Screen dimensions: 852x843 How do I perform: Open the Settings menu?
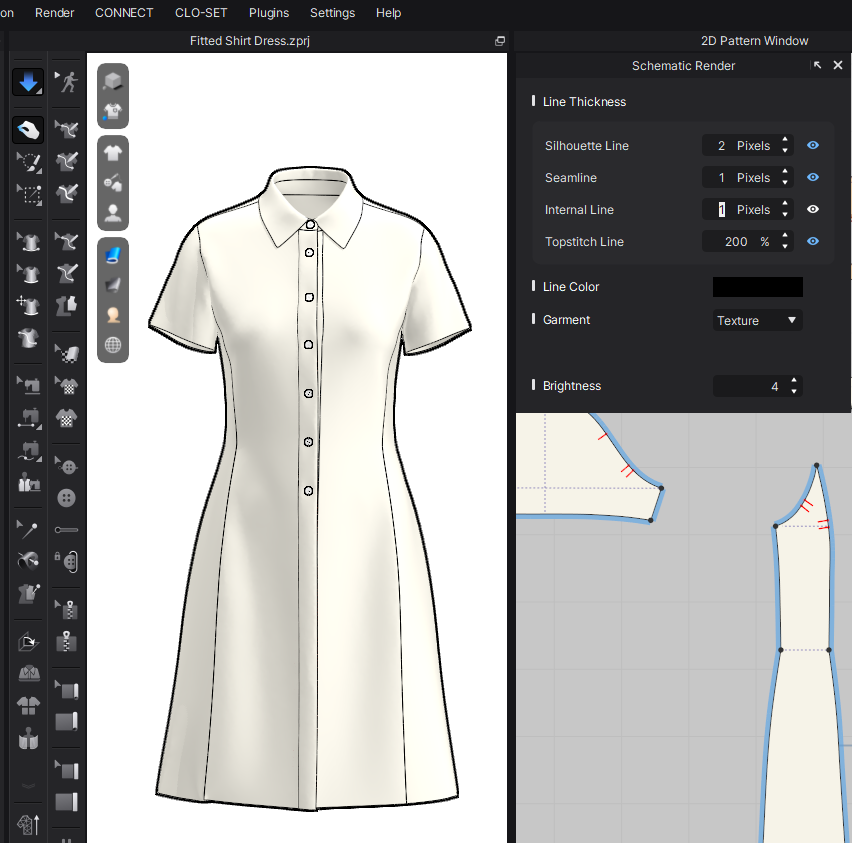[x=333, y=13]
